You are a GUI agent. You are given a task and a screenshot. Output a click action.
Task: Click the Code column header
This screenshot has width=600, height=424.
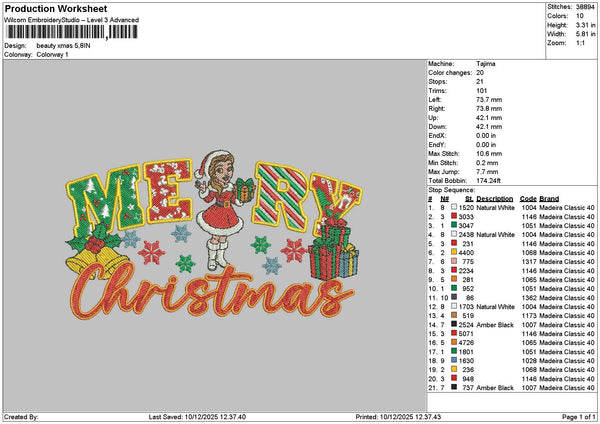click(528, 199)
